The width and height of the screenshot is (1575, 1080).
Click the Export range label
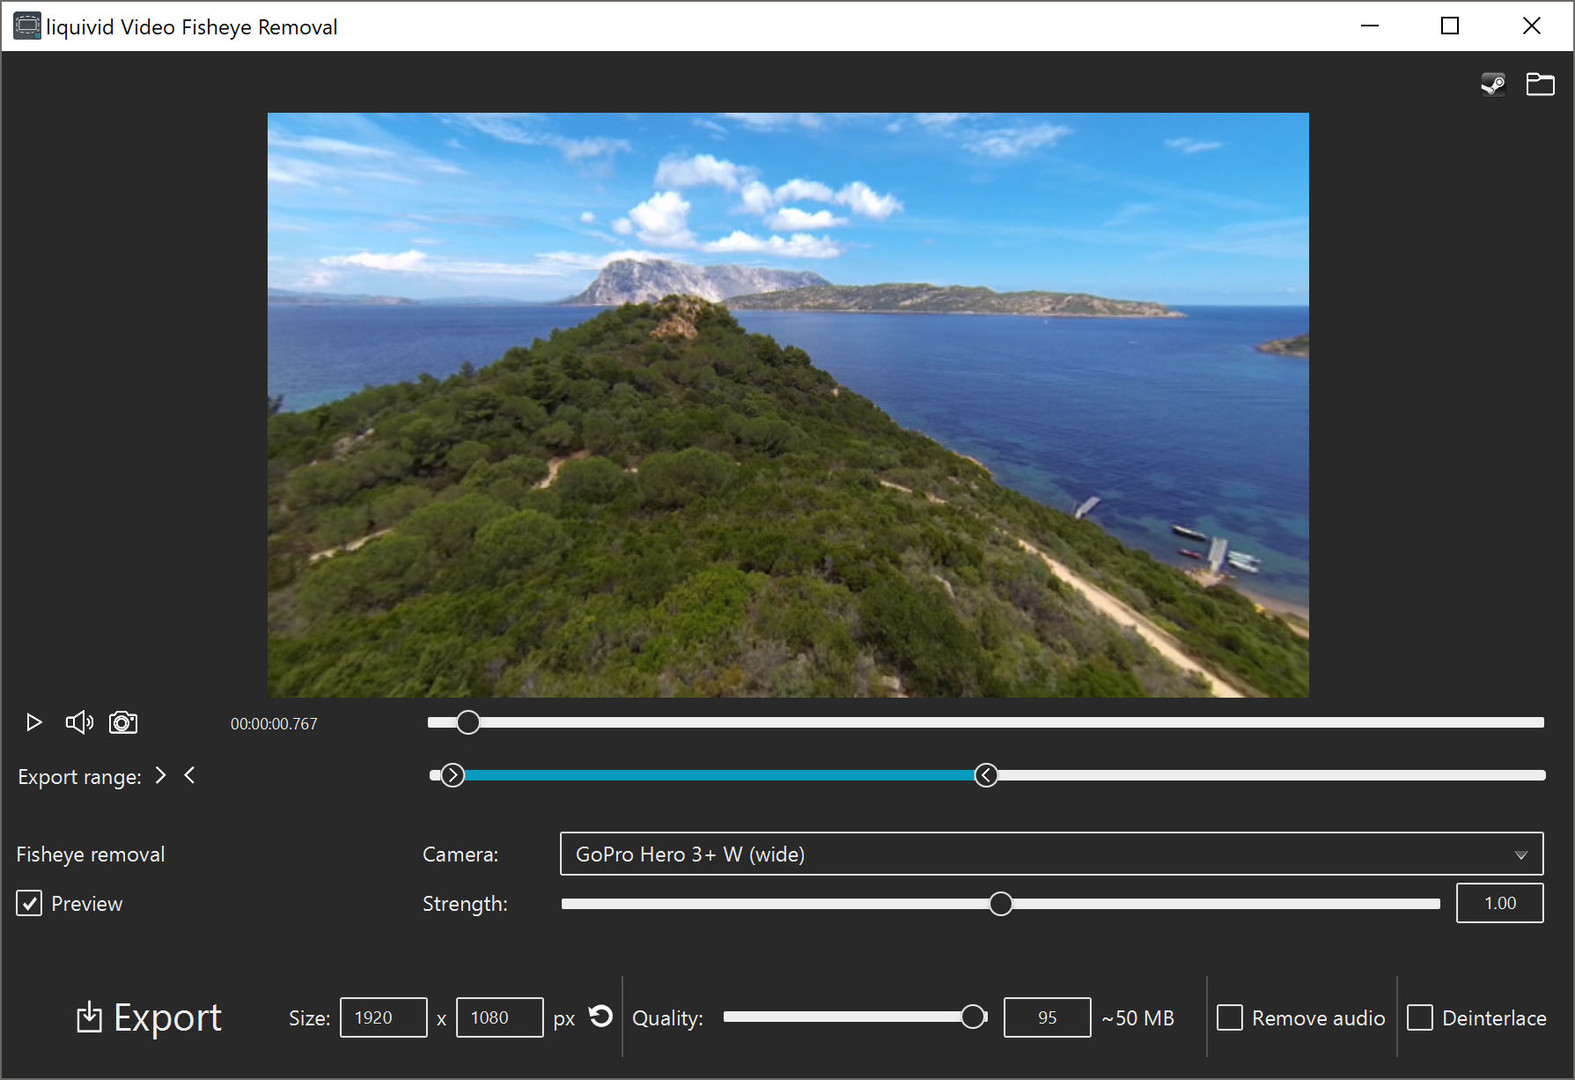pos(80,777)
